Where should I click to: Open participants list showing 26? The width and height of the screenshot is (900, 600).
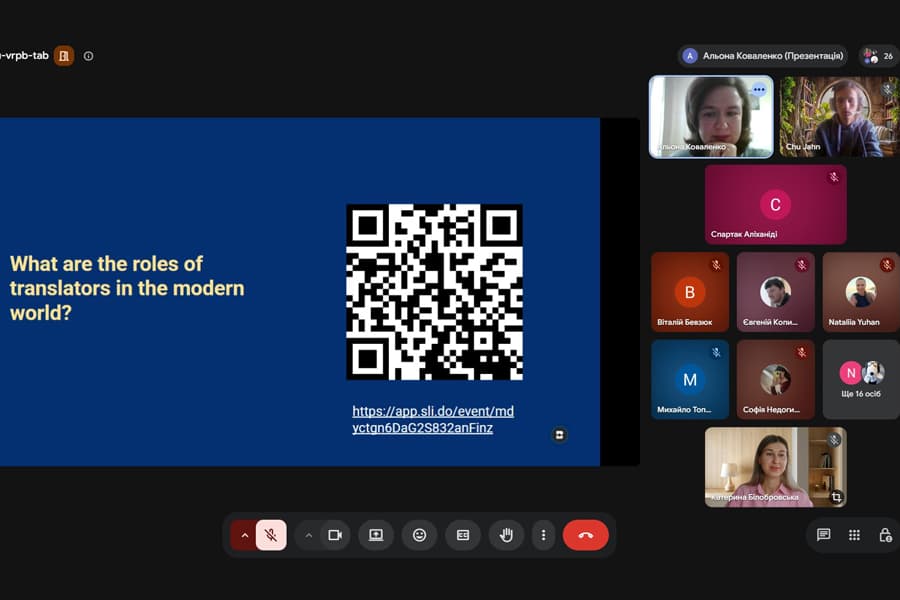879,56
